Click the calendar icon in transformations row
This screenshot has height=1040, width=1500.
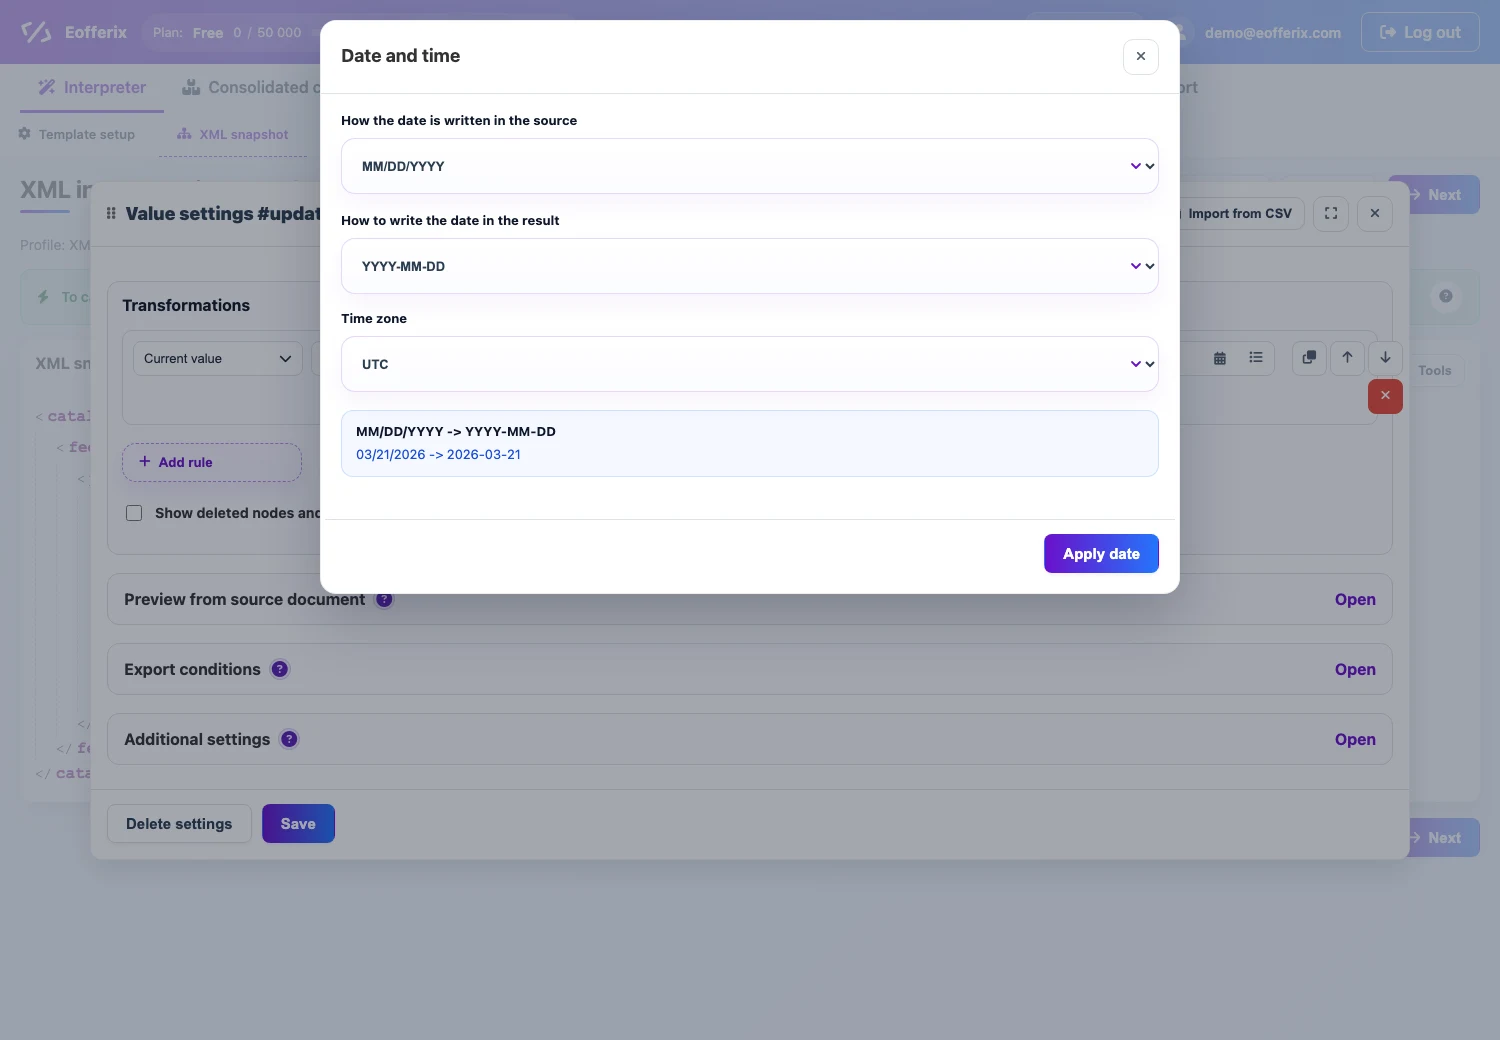[x=1219, y=358]
